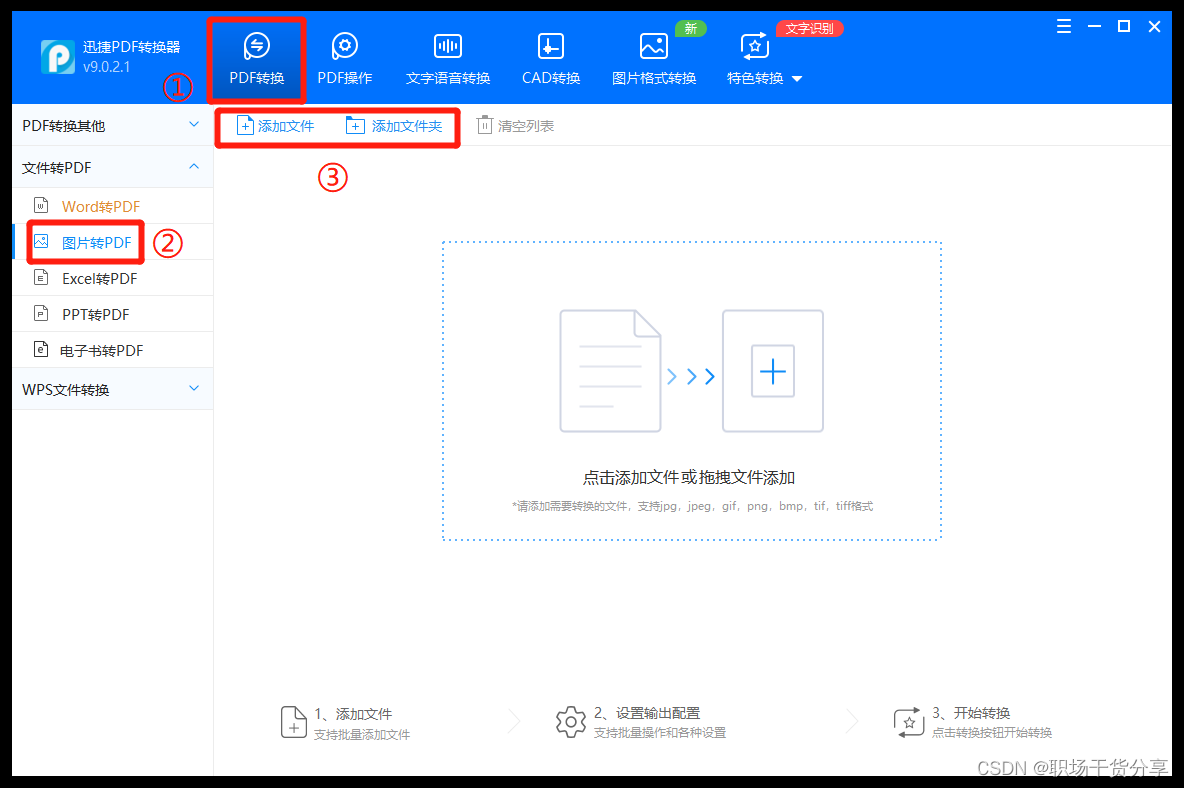Select the 图片格式转换 tab
The width and height of the screenshot is (1184, 788).
pos(653,60)
